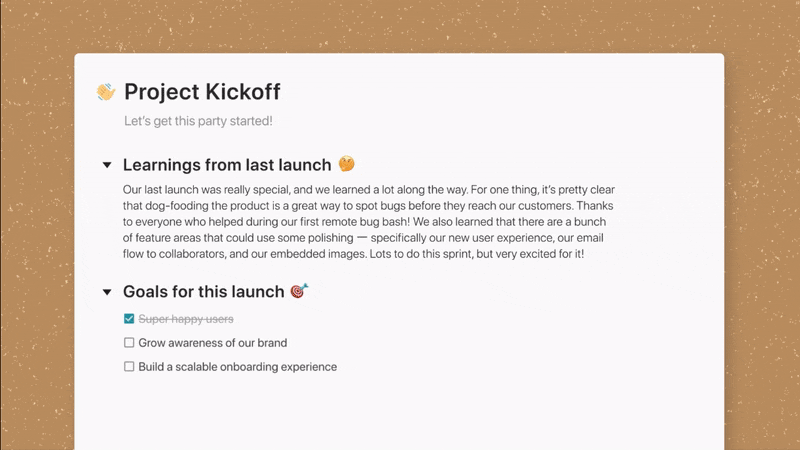
Task: Click the Goals for this launch heading
Action: tap(203, 292)
